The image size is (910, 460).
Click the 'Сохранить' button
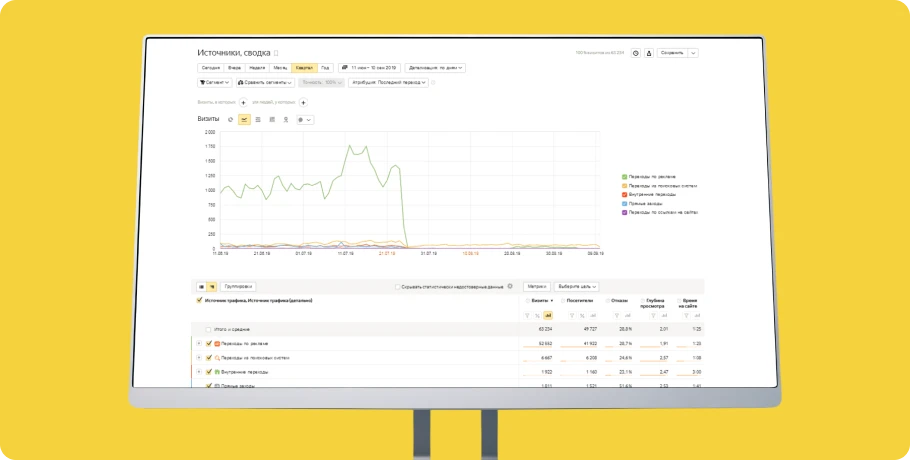tap(672, 53)
